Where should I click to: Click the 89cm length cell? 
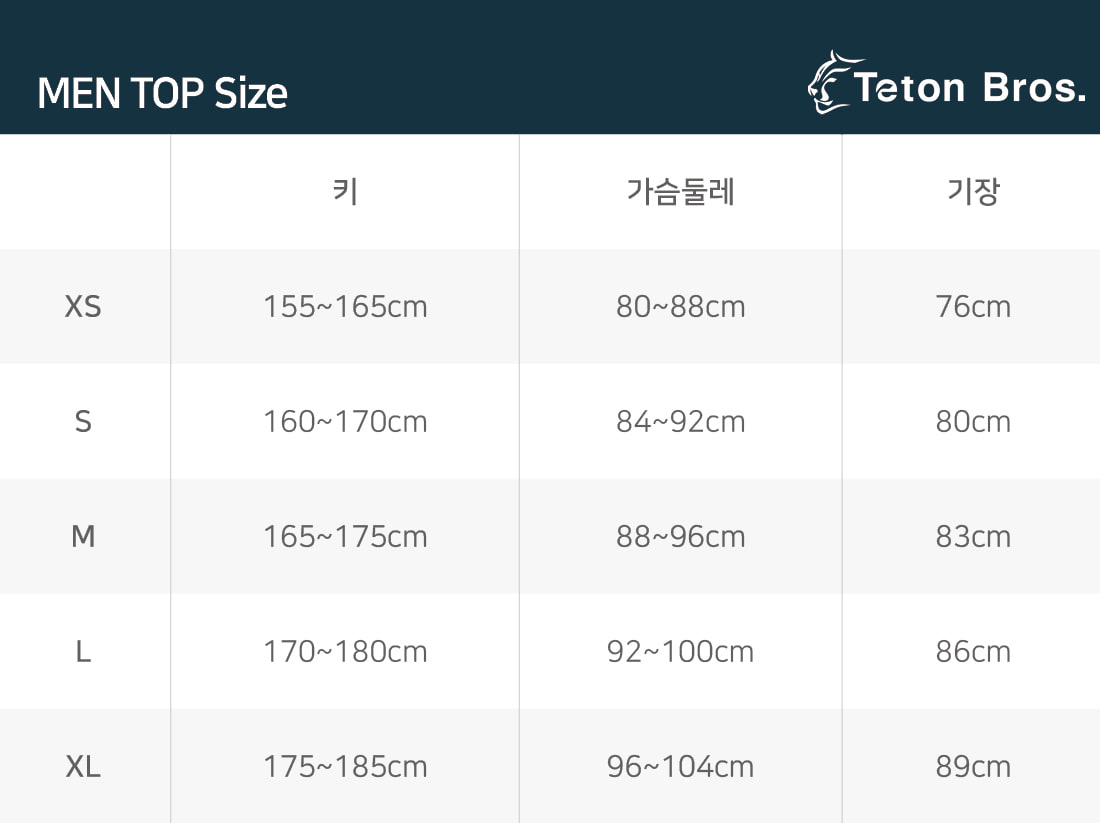(x=972, y=766)
